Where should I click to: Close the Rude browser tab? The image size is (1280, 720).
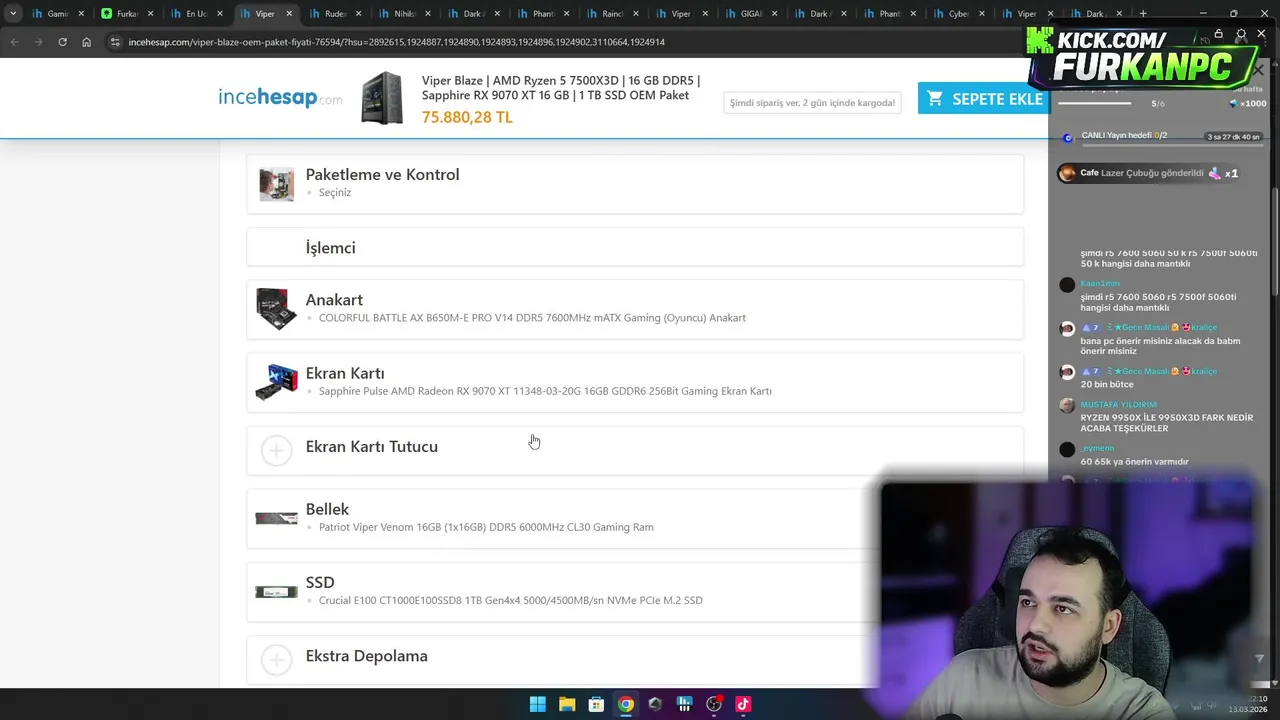tap(358, 14)
